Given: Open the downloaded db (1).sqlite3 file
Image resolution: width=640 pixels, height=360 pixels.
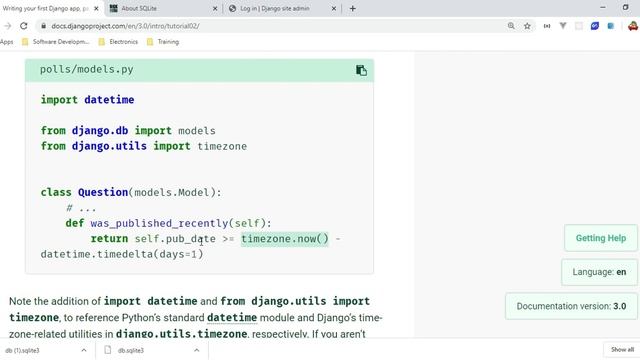Looking at the screenshot, I should pyautogui.click(x=22, y=350).
